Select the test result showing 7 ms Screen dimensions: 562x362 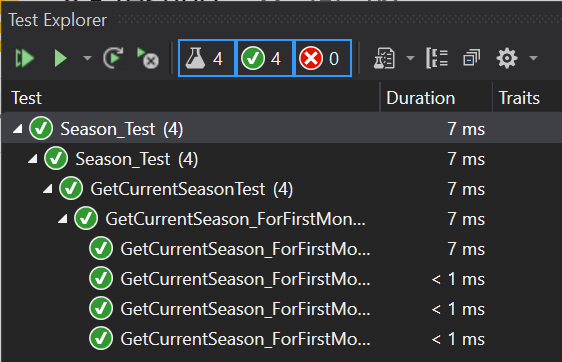(281, 249)
